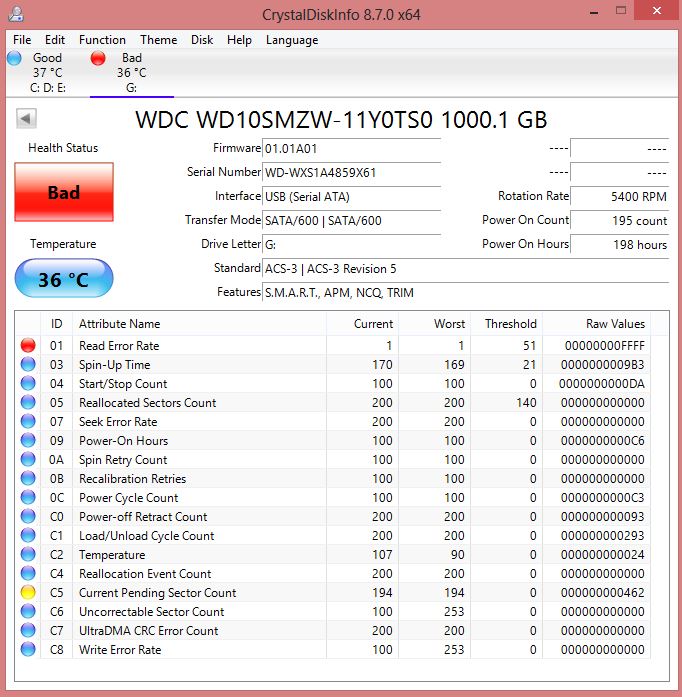
Task: Click threshold value 140
Action: click(x=526, y=402)
